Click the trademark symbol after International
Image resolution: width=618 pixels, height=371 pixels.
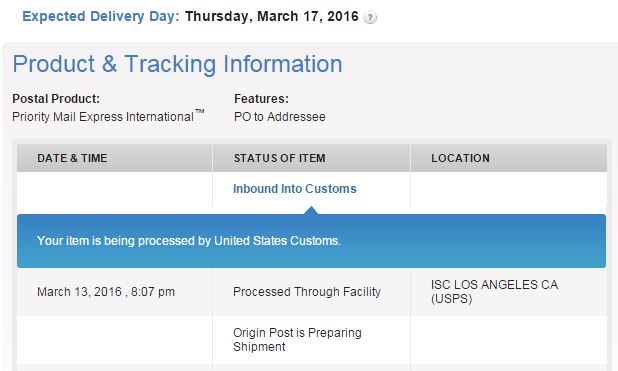click(x=199, y=112)
